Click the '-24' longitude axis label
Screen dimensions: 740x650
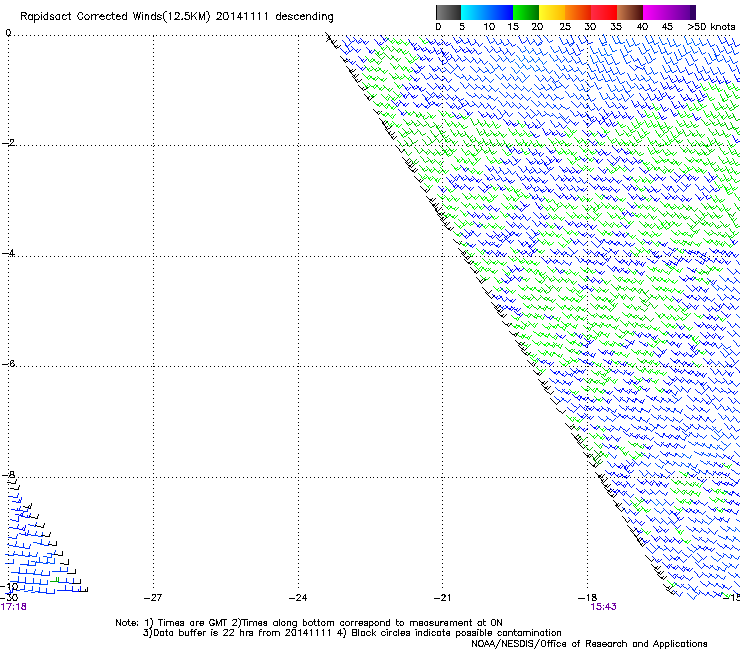coord(298,598)
